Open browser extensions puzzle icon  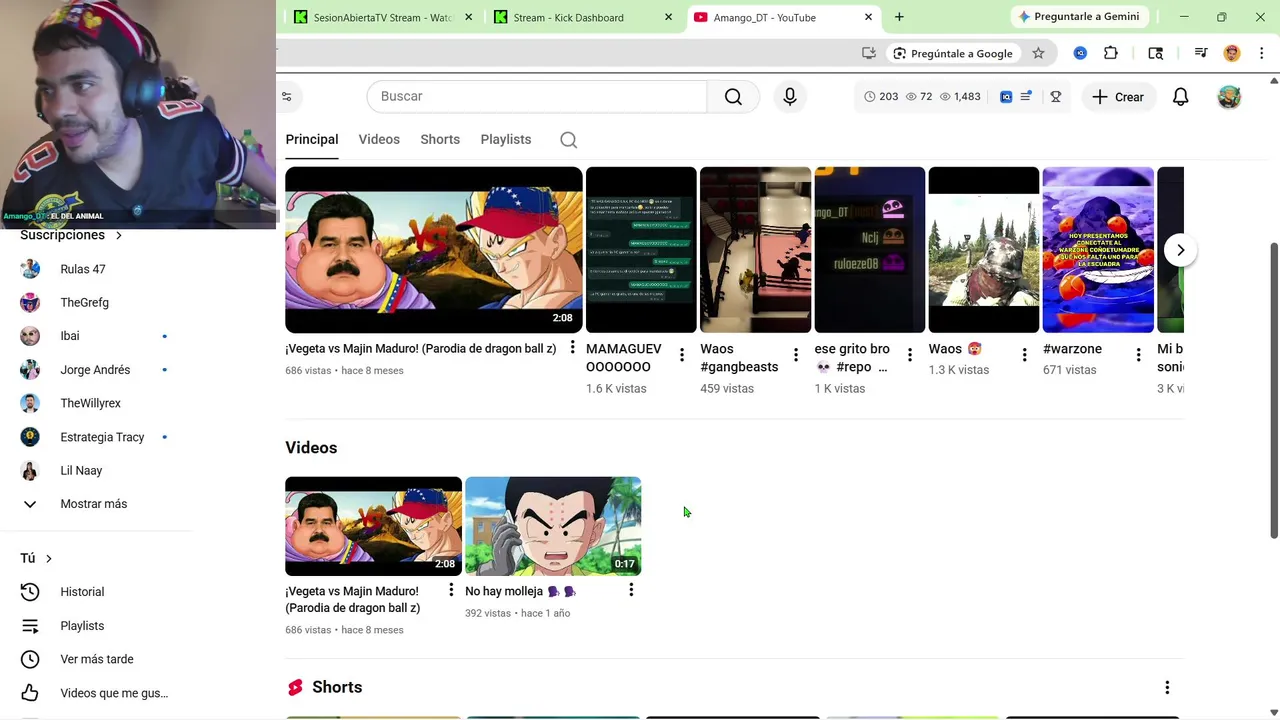[1111, 53]
